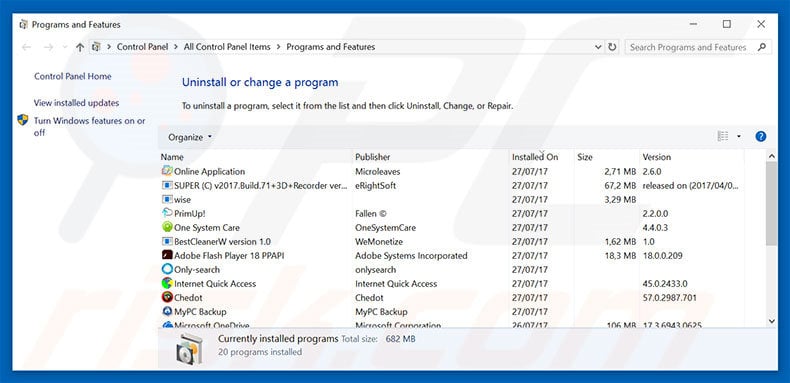The image size is (790, 383).
Task: Open the recent locations dropdown arrow
Action: click(64, 47)
